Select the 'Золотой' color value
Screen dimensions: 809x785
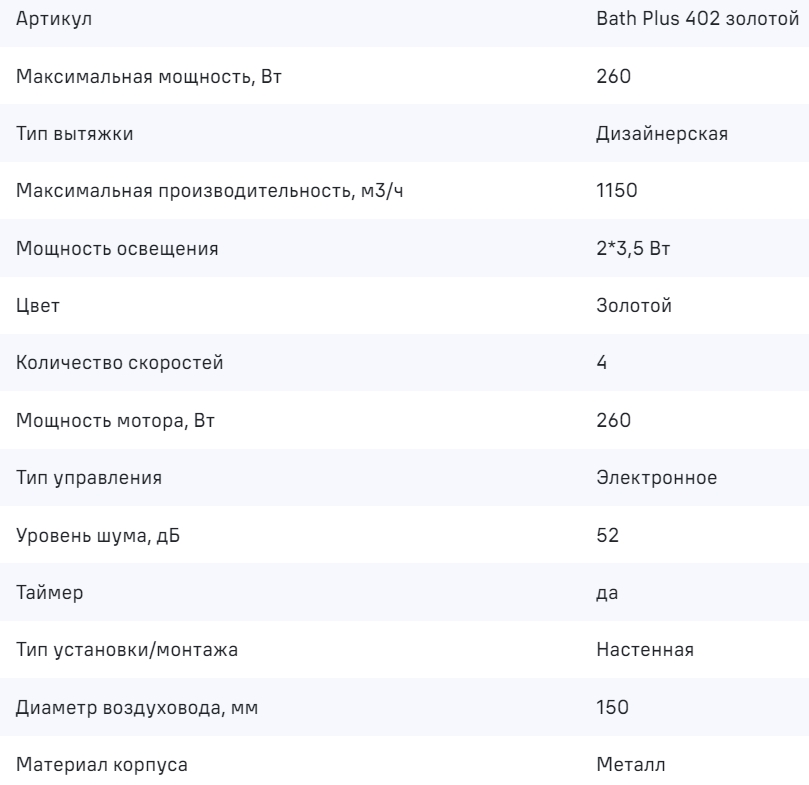click(633, 306)
